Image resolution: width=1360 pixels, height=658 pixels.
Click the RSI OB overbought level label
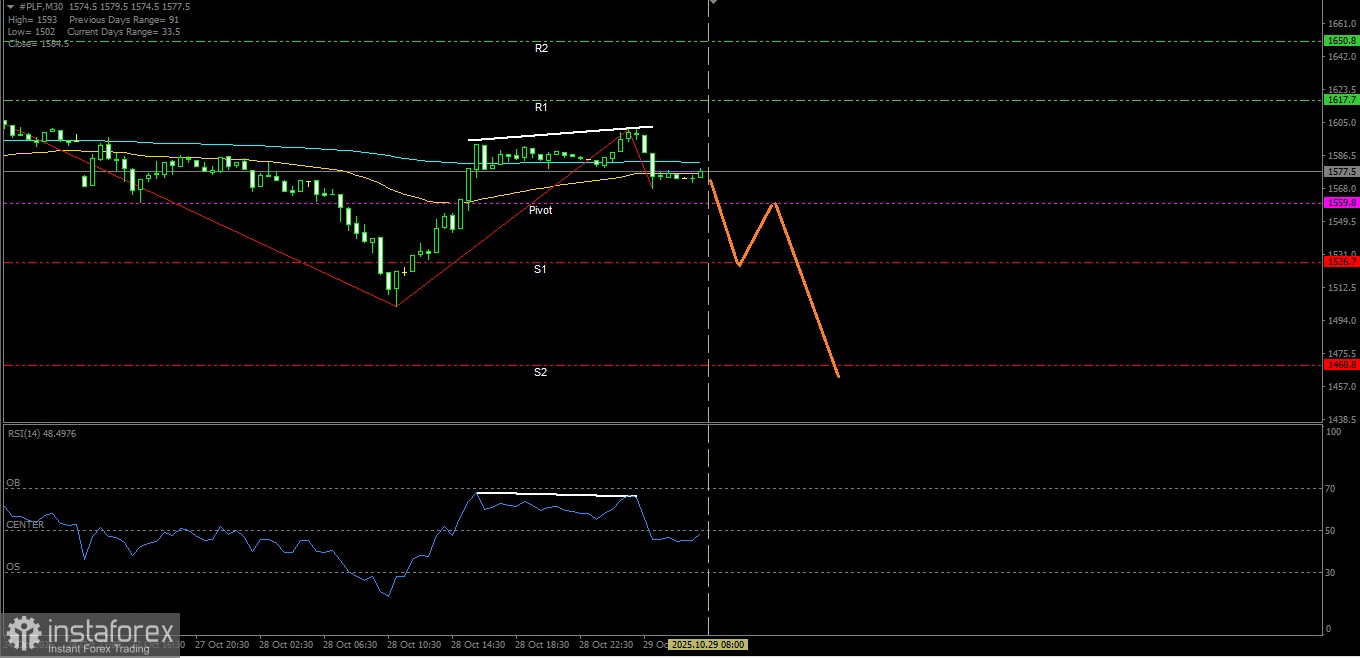[x=13, y=483]
